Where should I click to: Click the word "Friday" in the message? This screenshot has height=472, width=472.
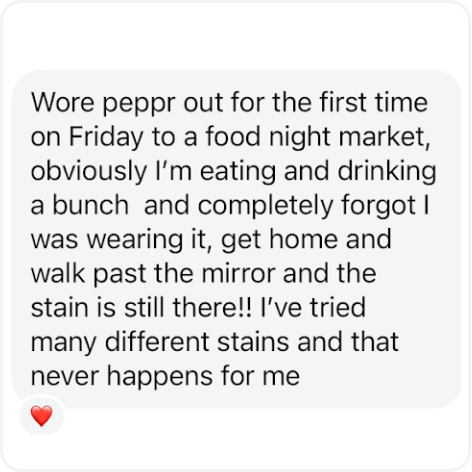point(106,137)
